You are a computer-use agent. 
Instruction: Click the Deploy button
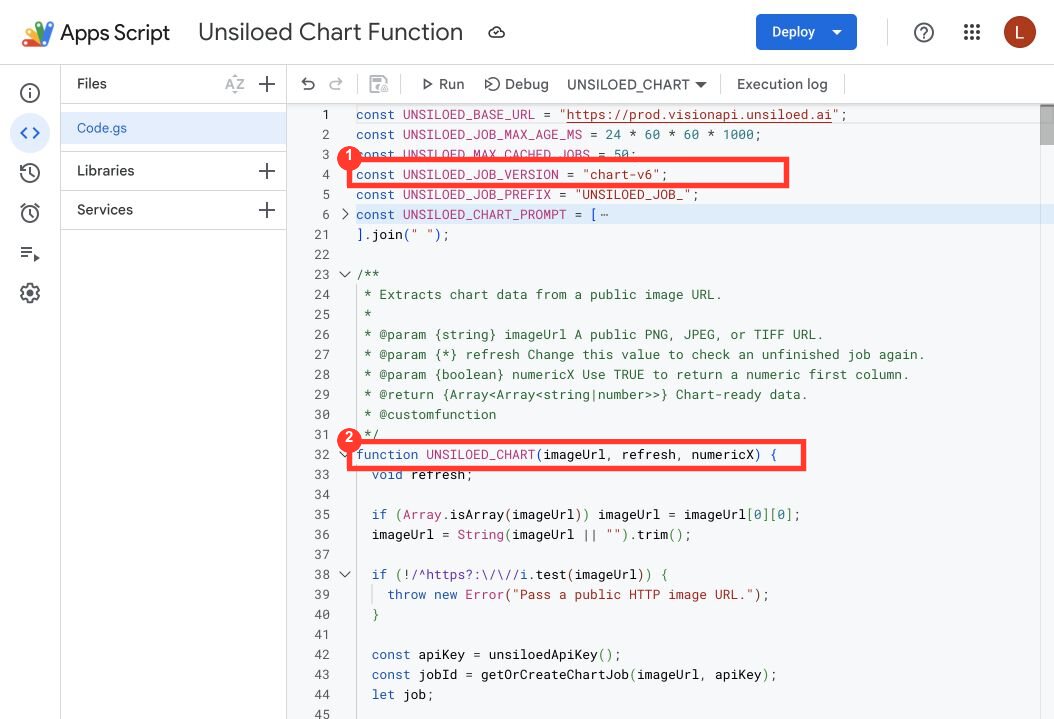[x=806, y=32]
